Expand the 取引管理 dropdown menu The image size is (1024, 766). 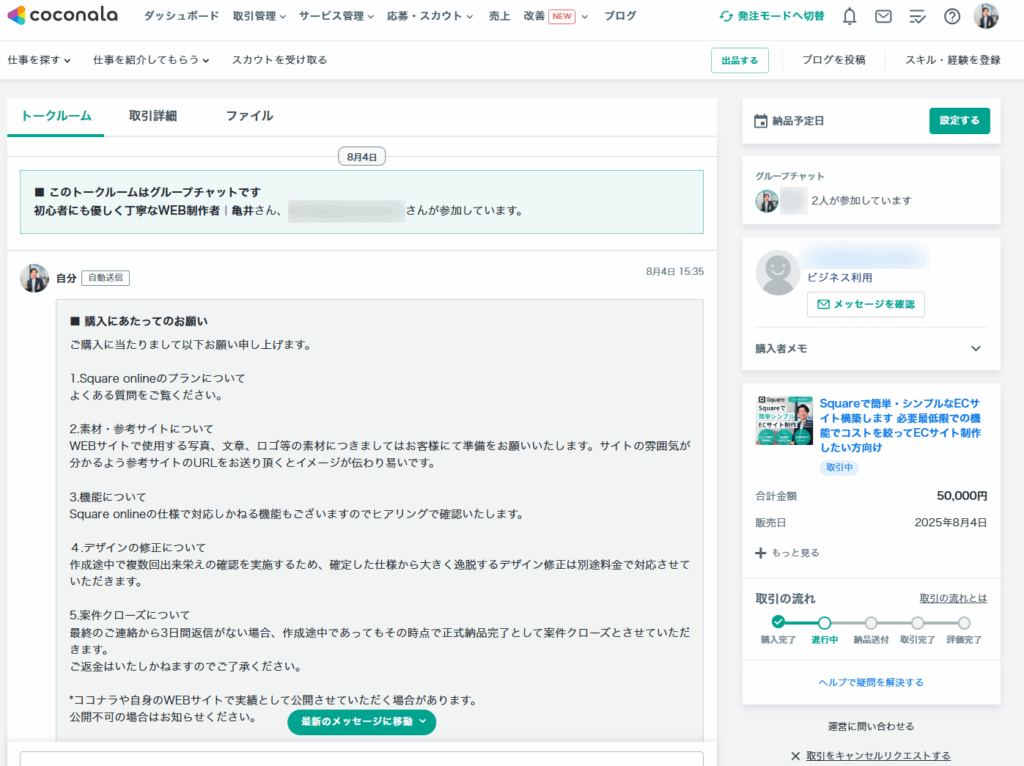coord(259,16)
